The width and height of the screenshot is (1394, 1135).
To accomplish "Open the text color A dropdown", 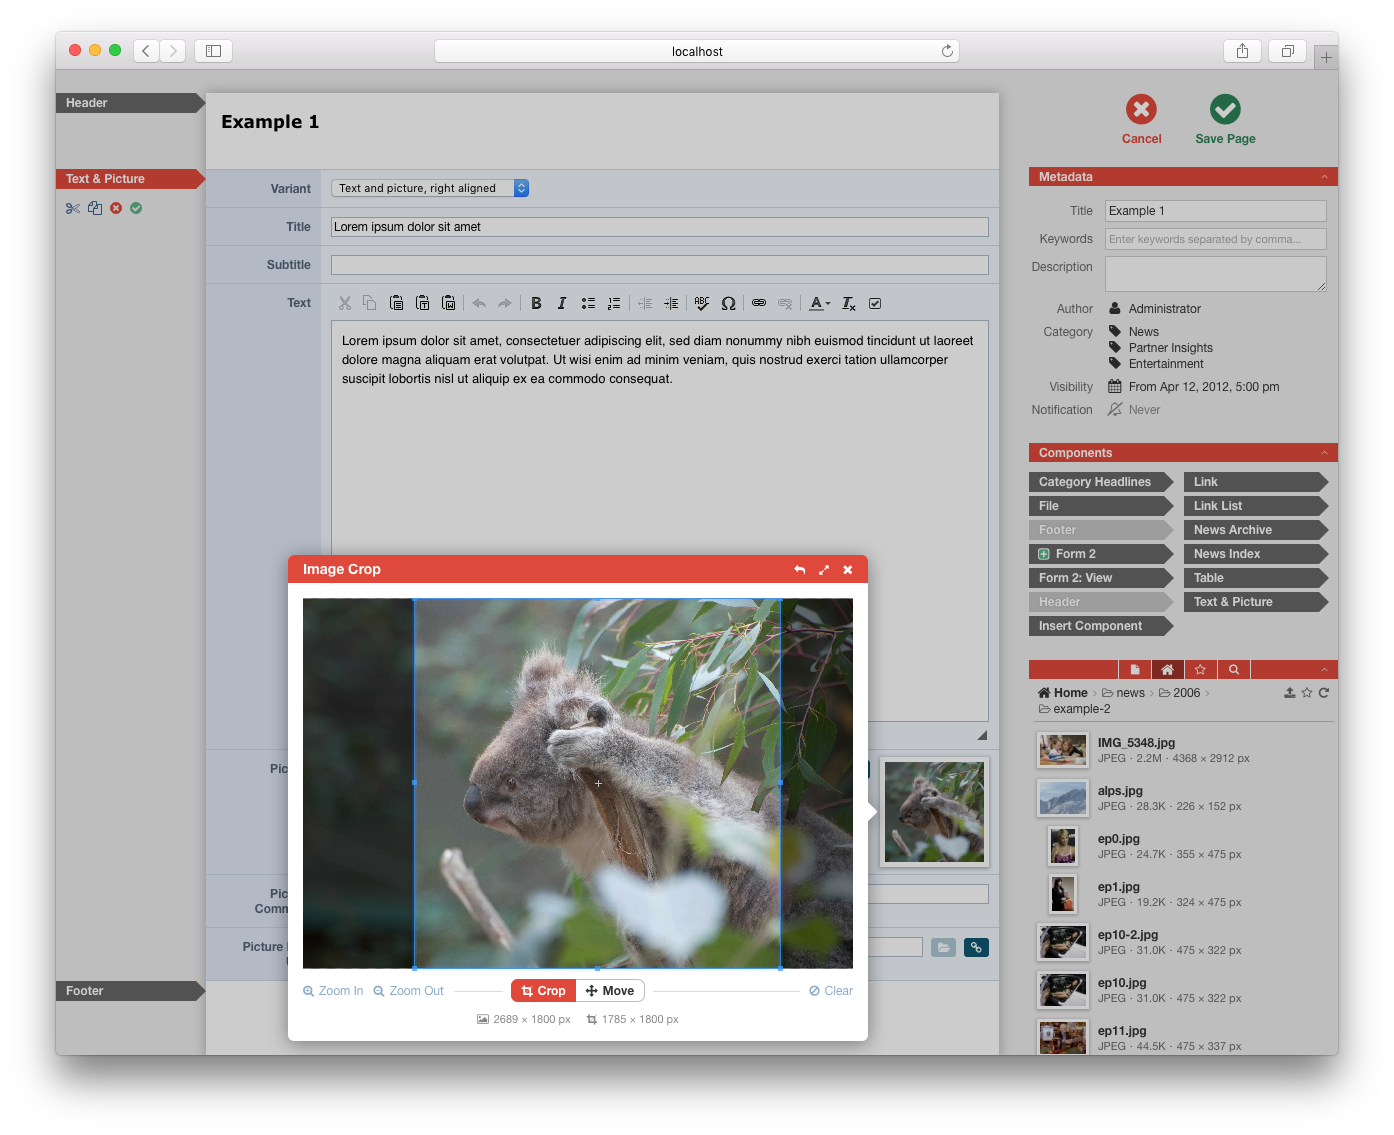I will (x=820, y=303).
